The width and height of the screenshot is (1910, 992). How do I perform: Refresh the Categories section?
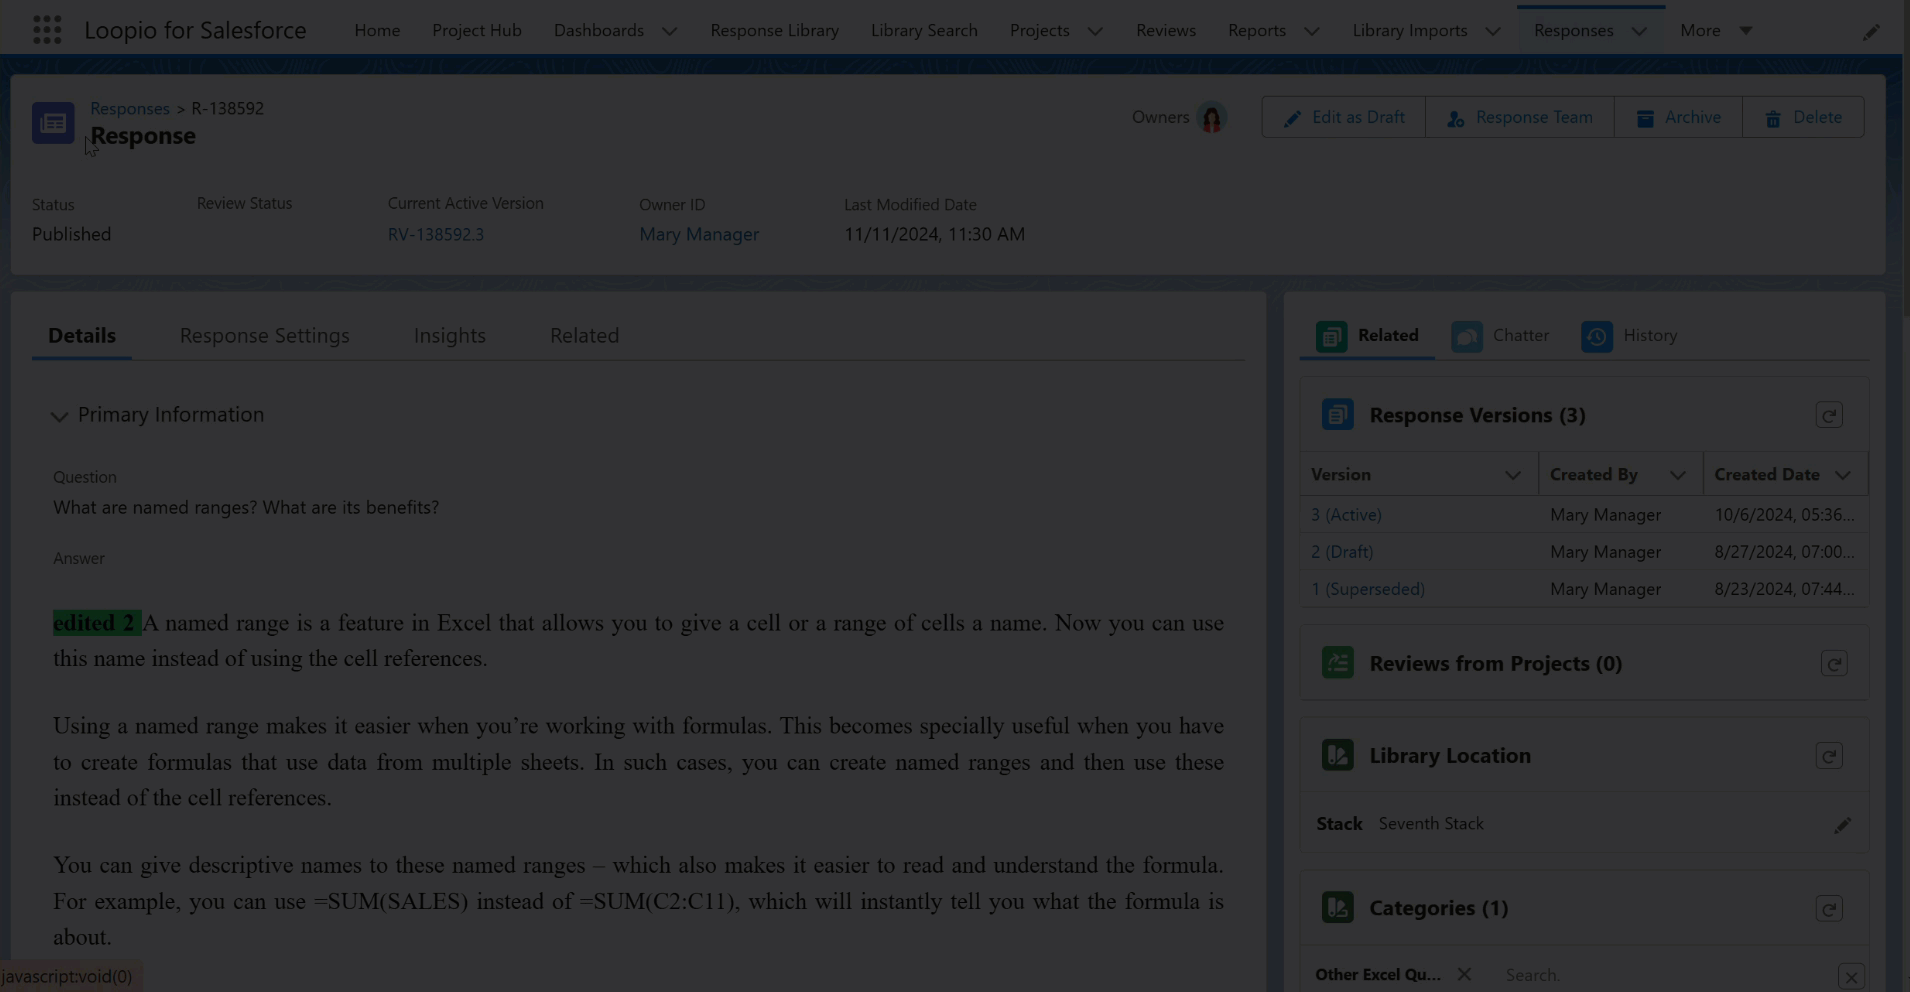[1828, 909]
